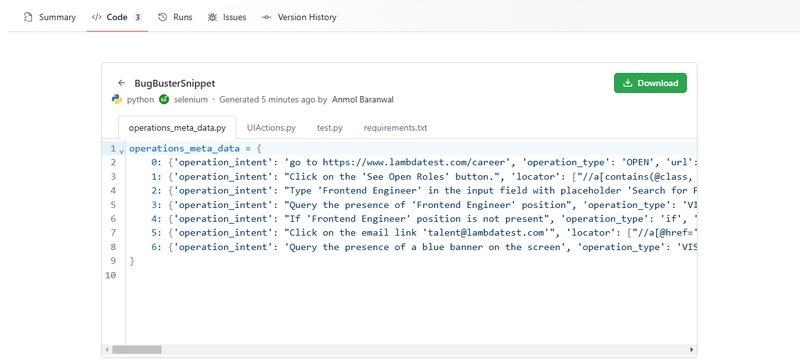The width and height of the screenshot is (800, 360).
Task: Select the UIActions.py file tab
Action: pos(271,128)
